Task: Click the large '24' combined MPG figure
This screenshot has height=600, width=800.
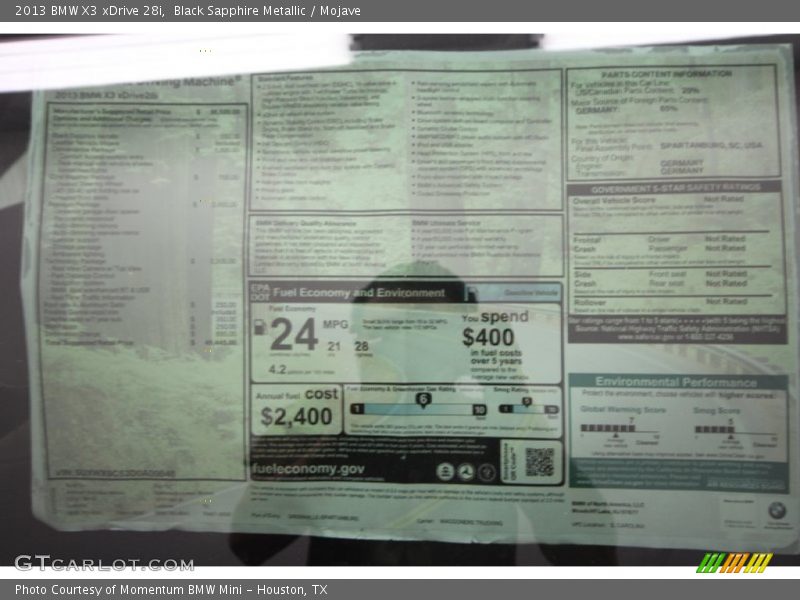Action: (x=294, y=335)
